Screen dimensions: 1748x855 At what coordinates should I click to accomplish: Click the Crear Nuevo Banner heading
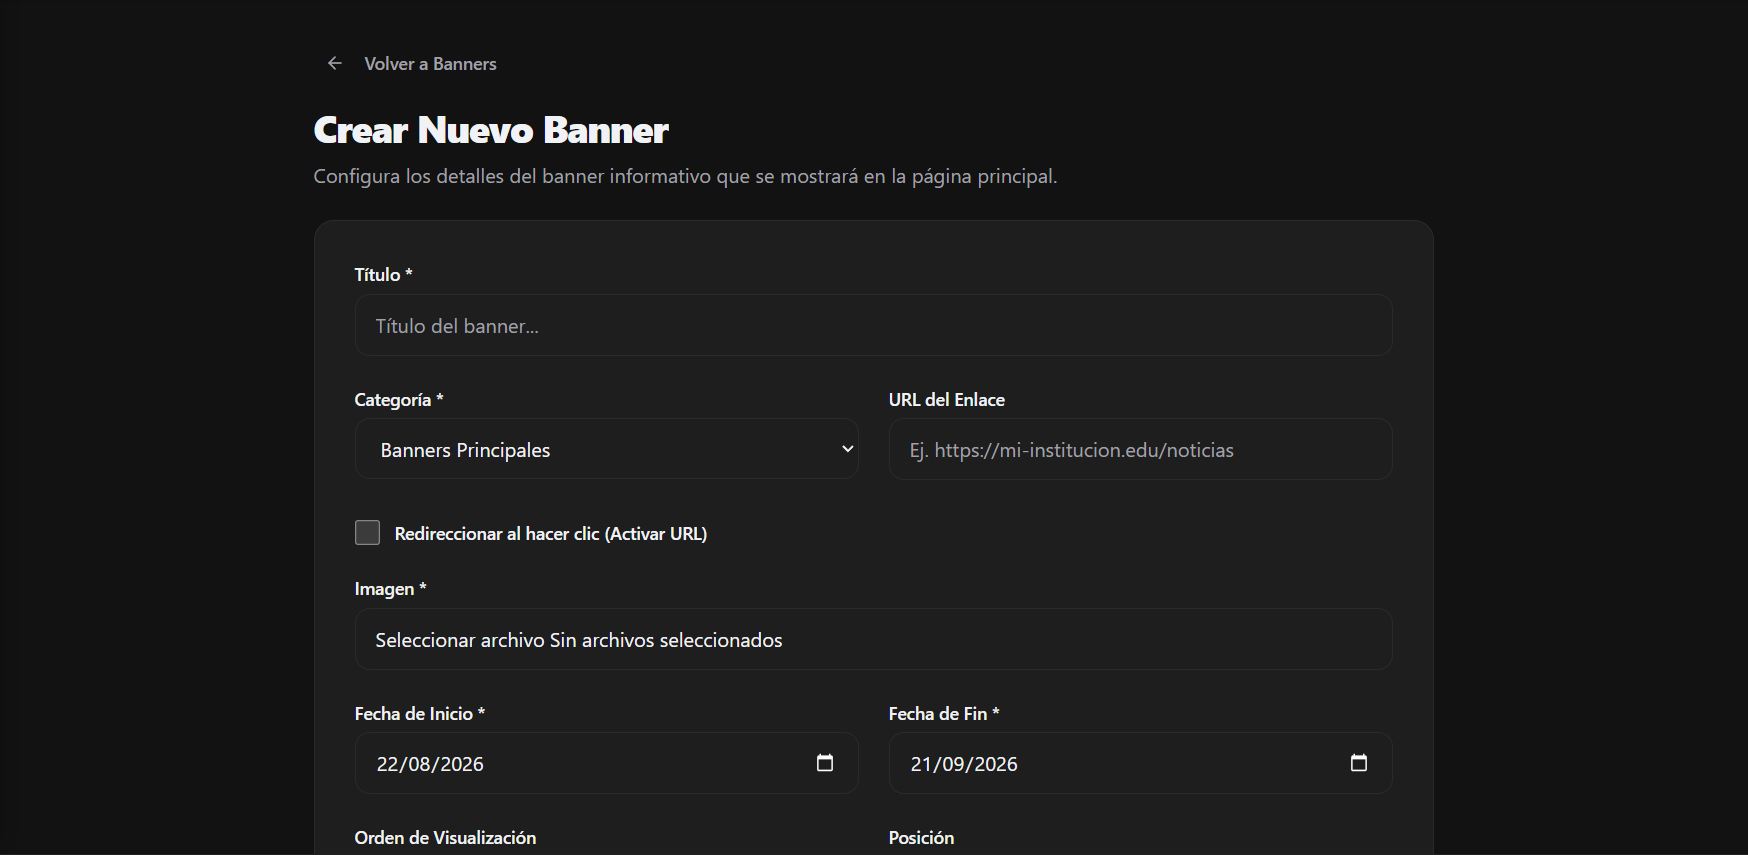tap(491, 130)
